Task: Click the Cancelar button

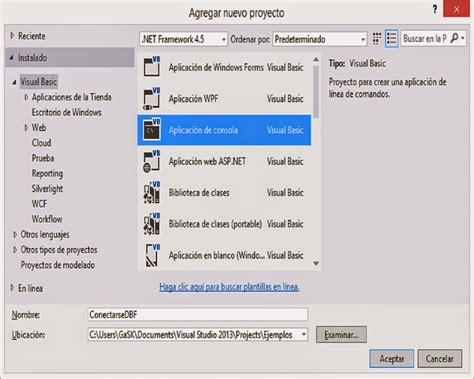Action: click(x=440, y=359)
